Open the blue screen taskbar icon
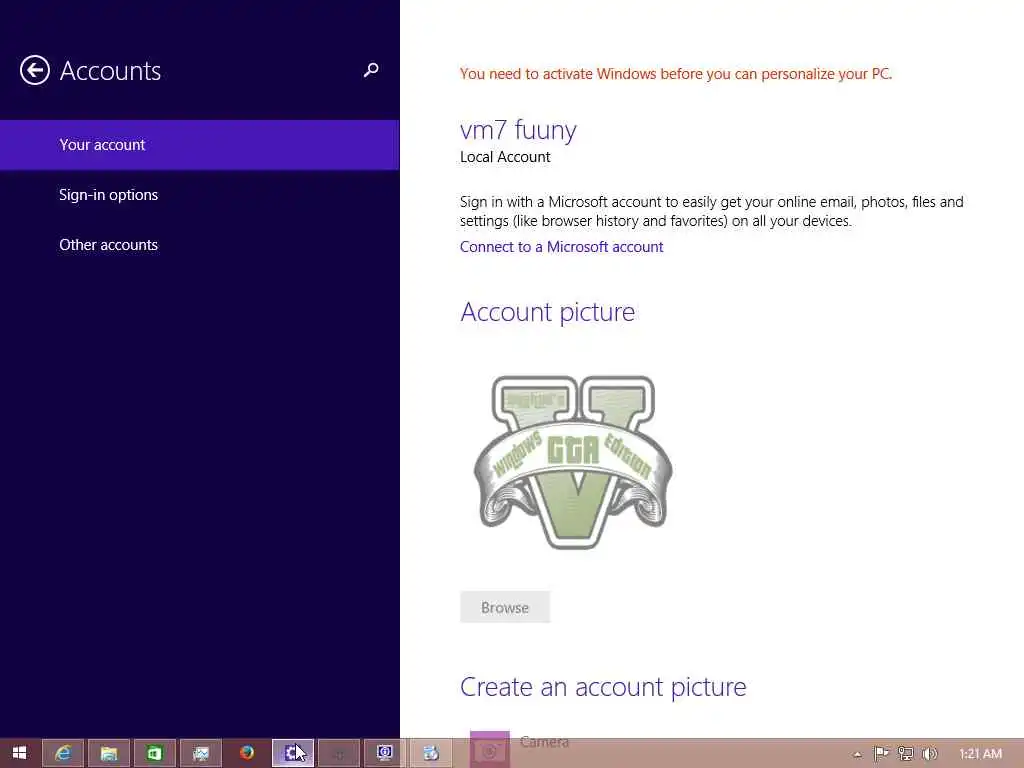 click(385, 753)
